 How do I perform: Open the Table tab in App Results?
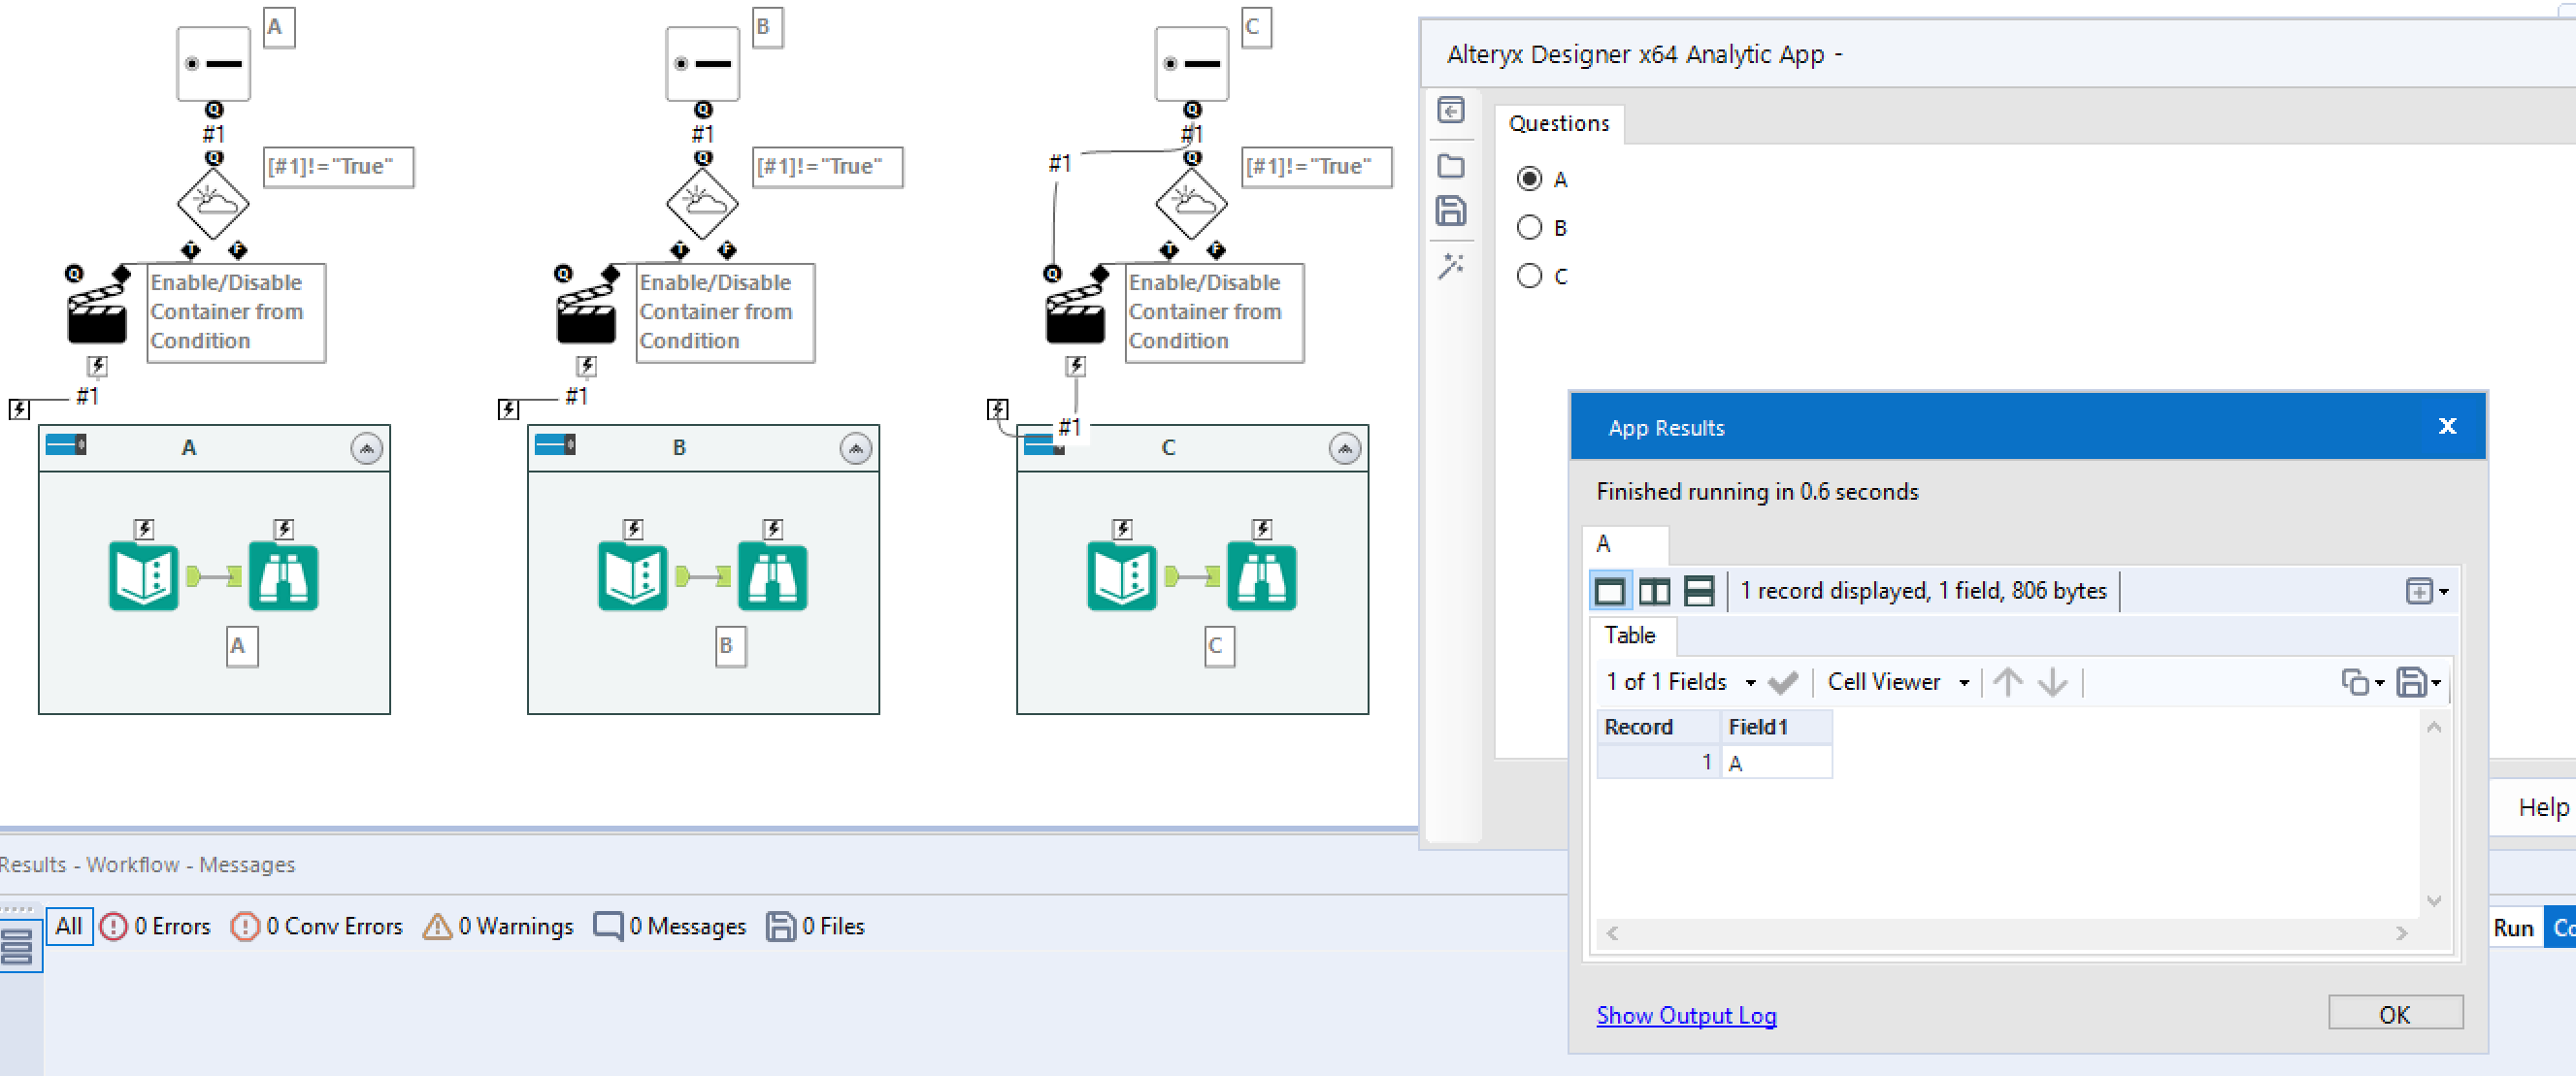(x=1629, y=635)
